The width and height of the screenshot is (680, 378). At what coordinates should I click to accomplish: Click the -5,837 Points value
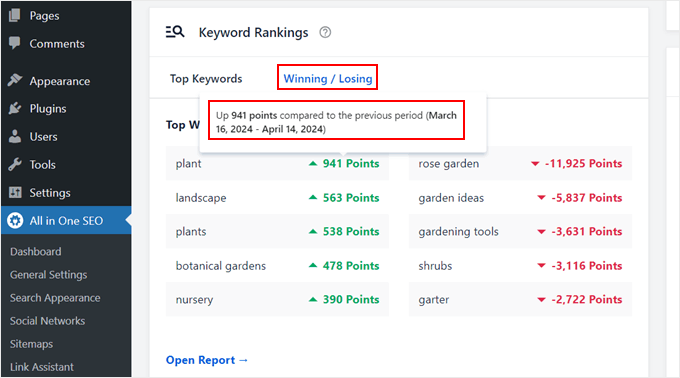pos(587,198)
